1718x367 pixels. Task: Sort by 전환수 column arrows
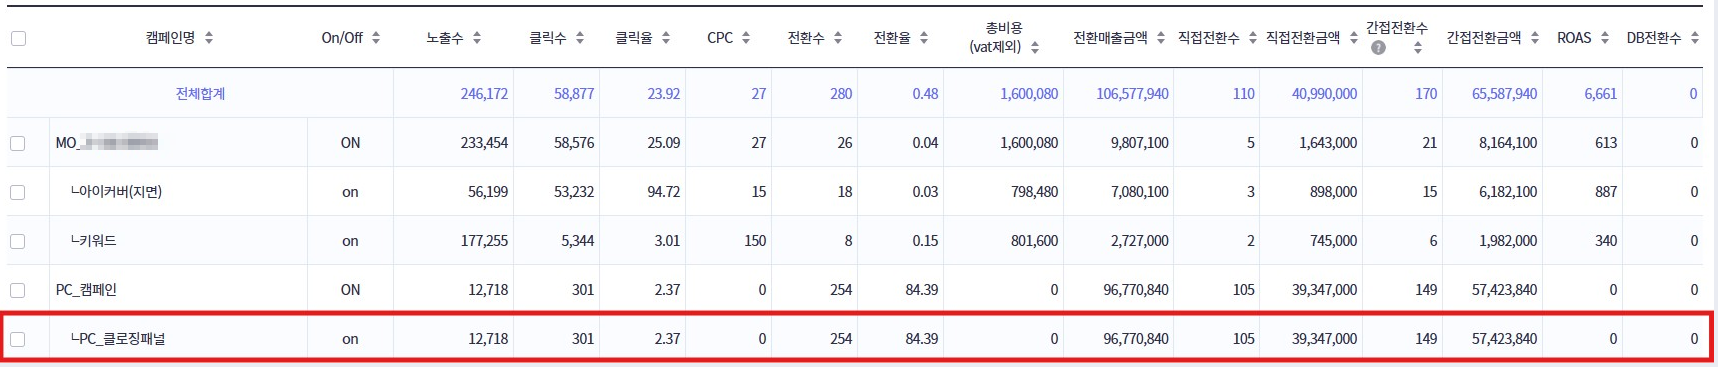838,38
